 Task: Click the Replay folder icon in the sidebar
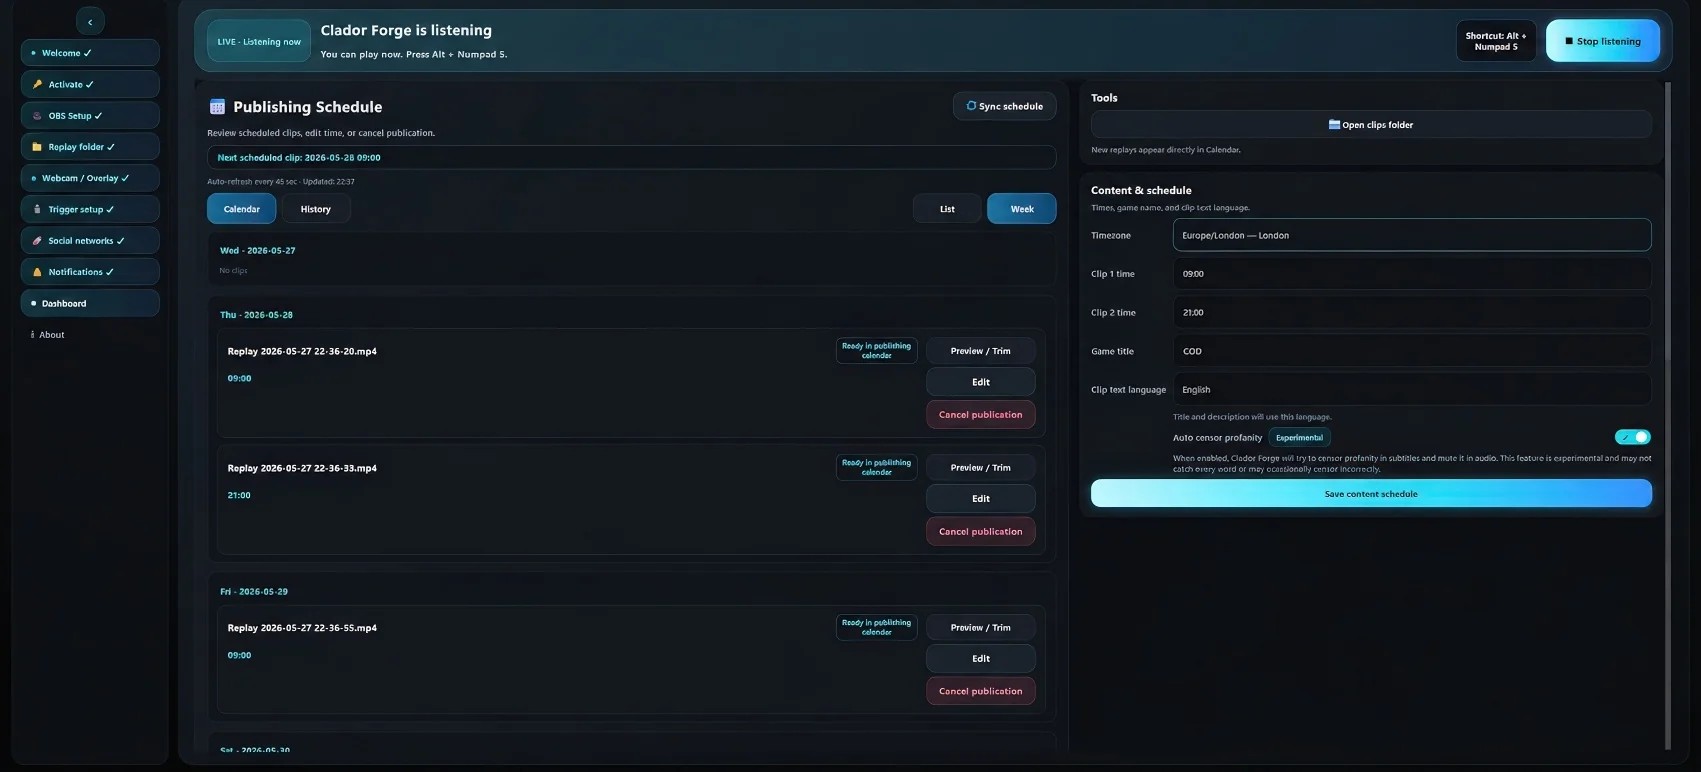[37, 147]
